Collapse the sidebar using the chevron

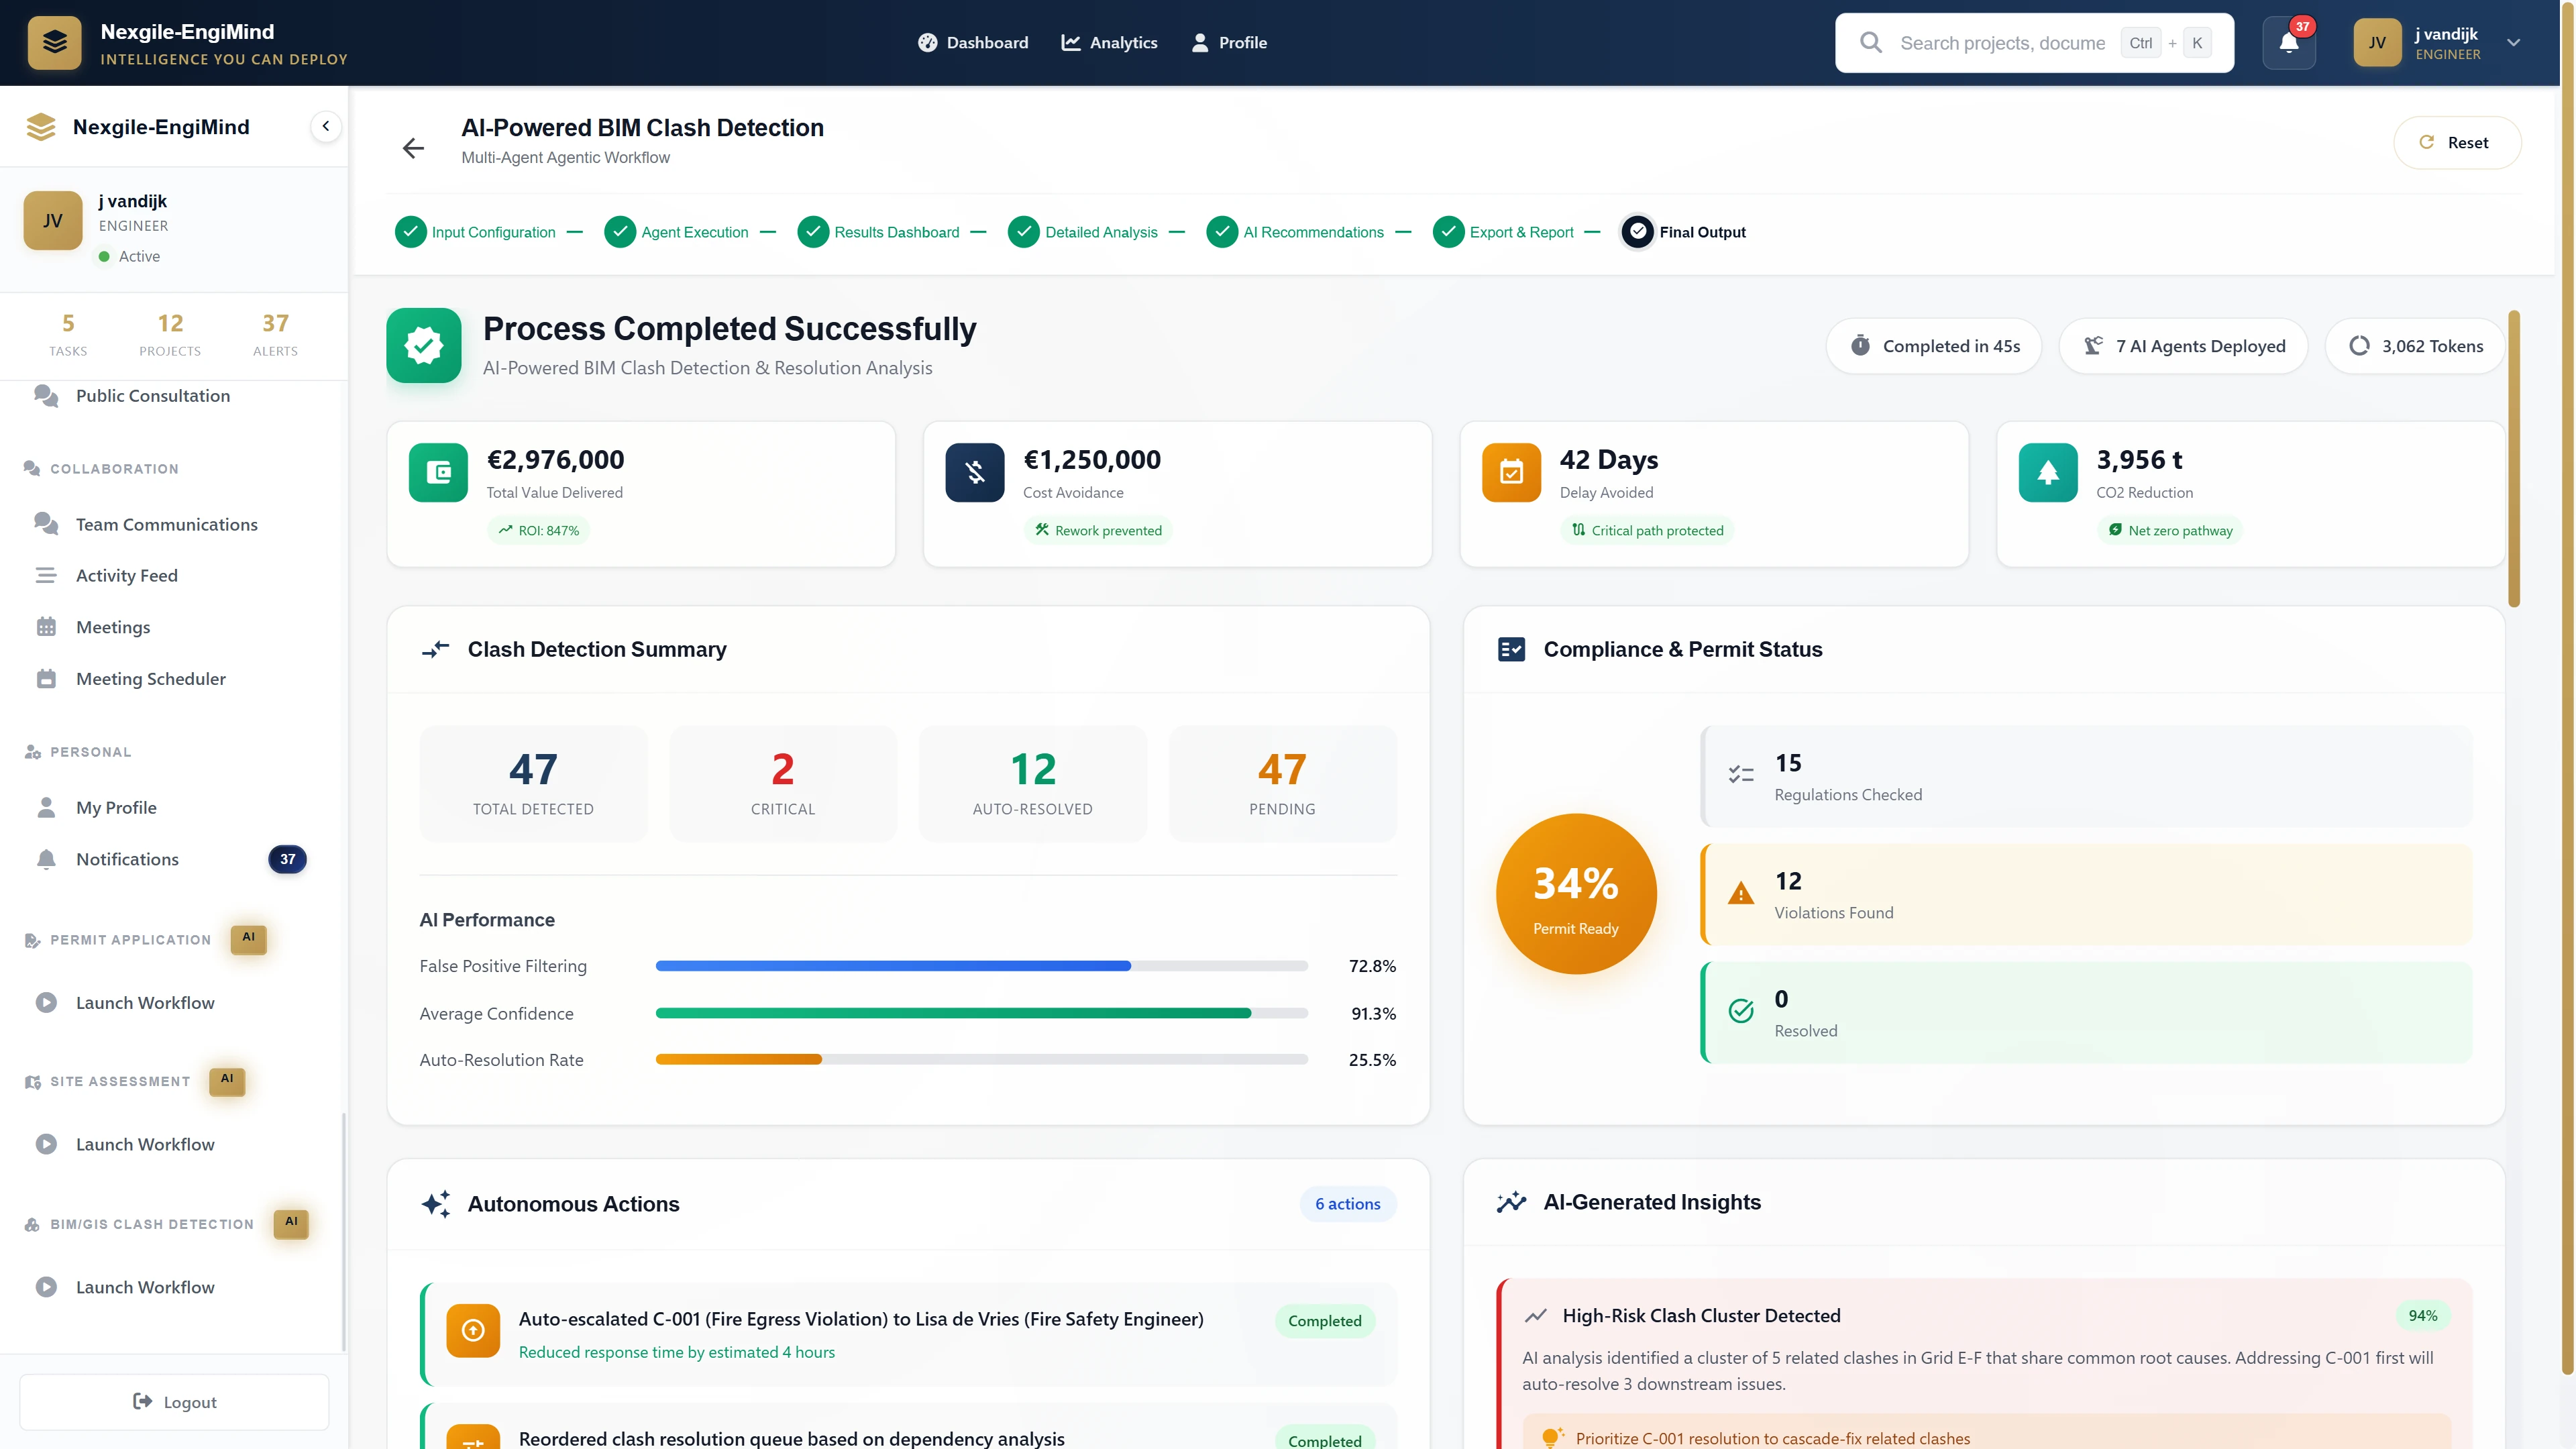[325, 126]
